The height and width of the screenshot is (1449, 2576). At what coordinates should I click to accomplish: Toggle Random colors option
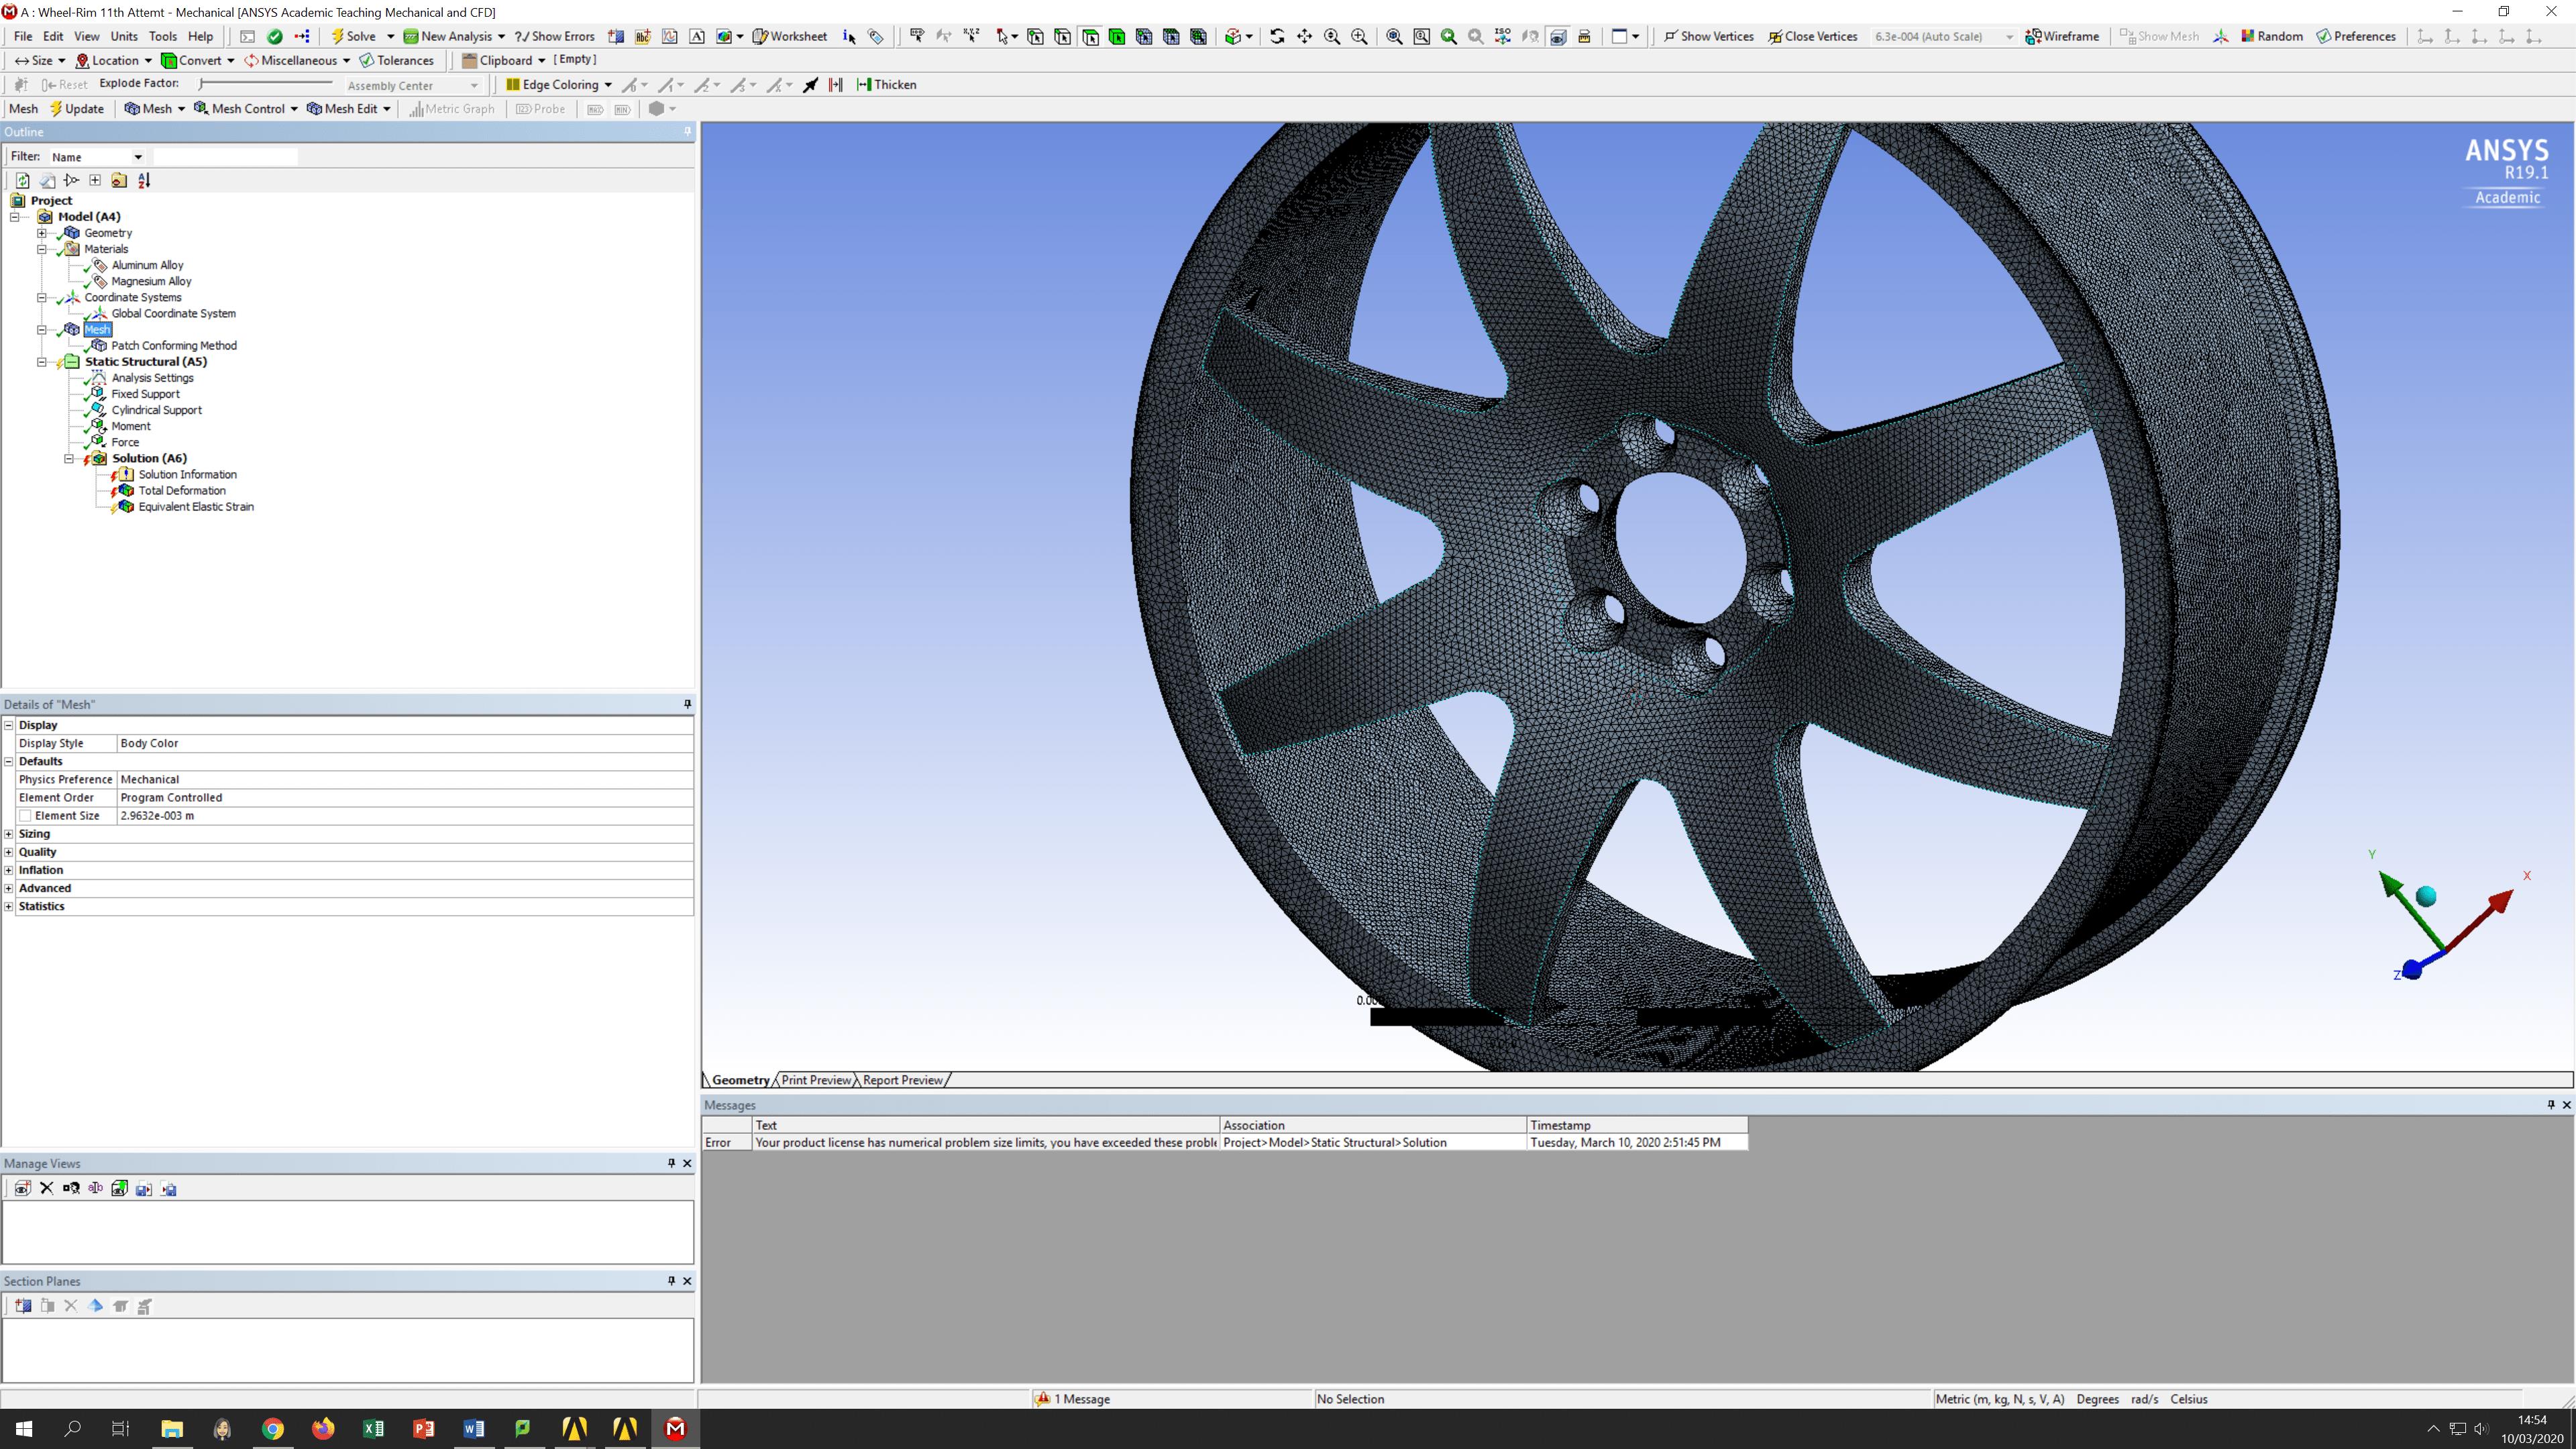click(x=2272, y=36)
